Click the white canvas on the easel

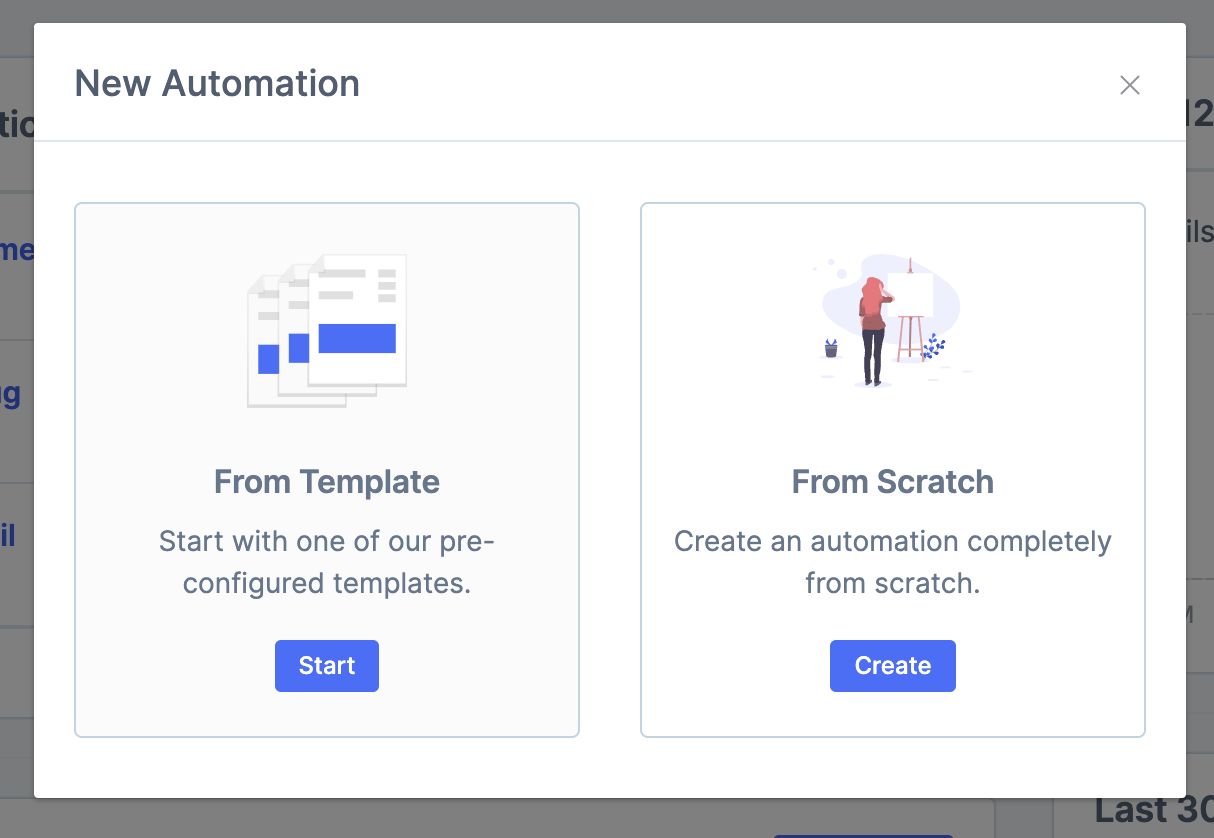[x=910, y=294]
